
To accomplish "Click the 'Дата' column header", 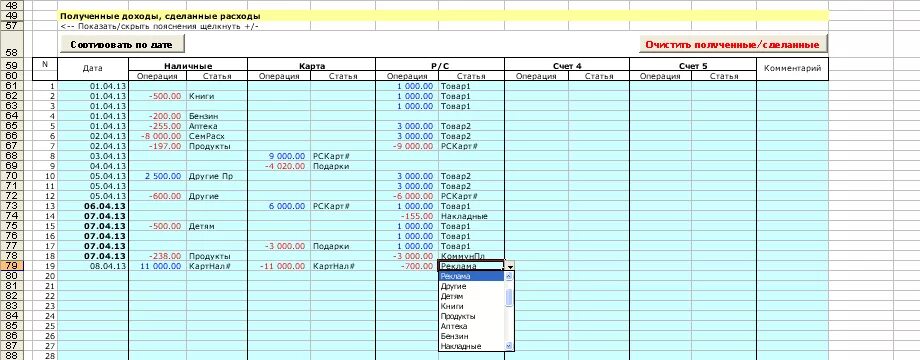I will 93,69.
